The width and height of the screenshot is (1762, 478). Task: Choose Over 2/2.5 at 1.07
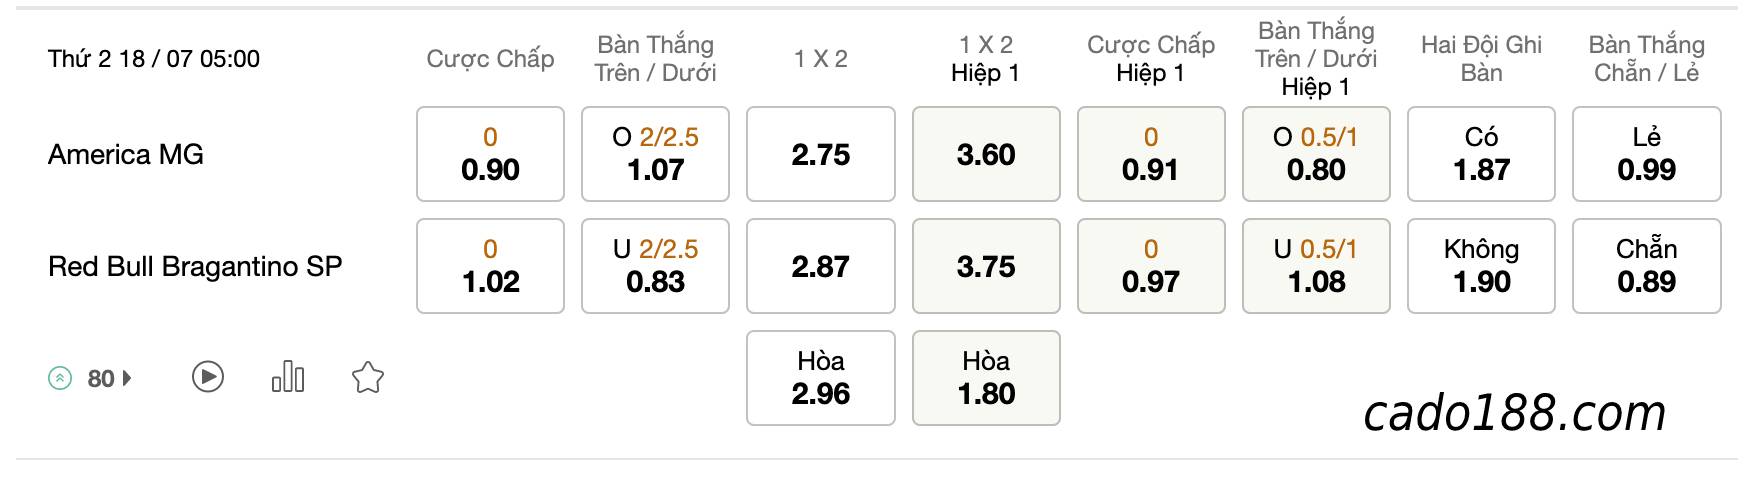tap(655, 154)
